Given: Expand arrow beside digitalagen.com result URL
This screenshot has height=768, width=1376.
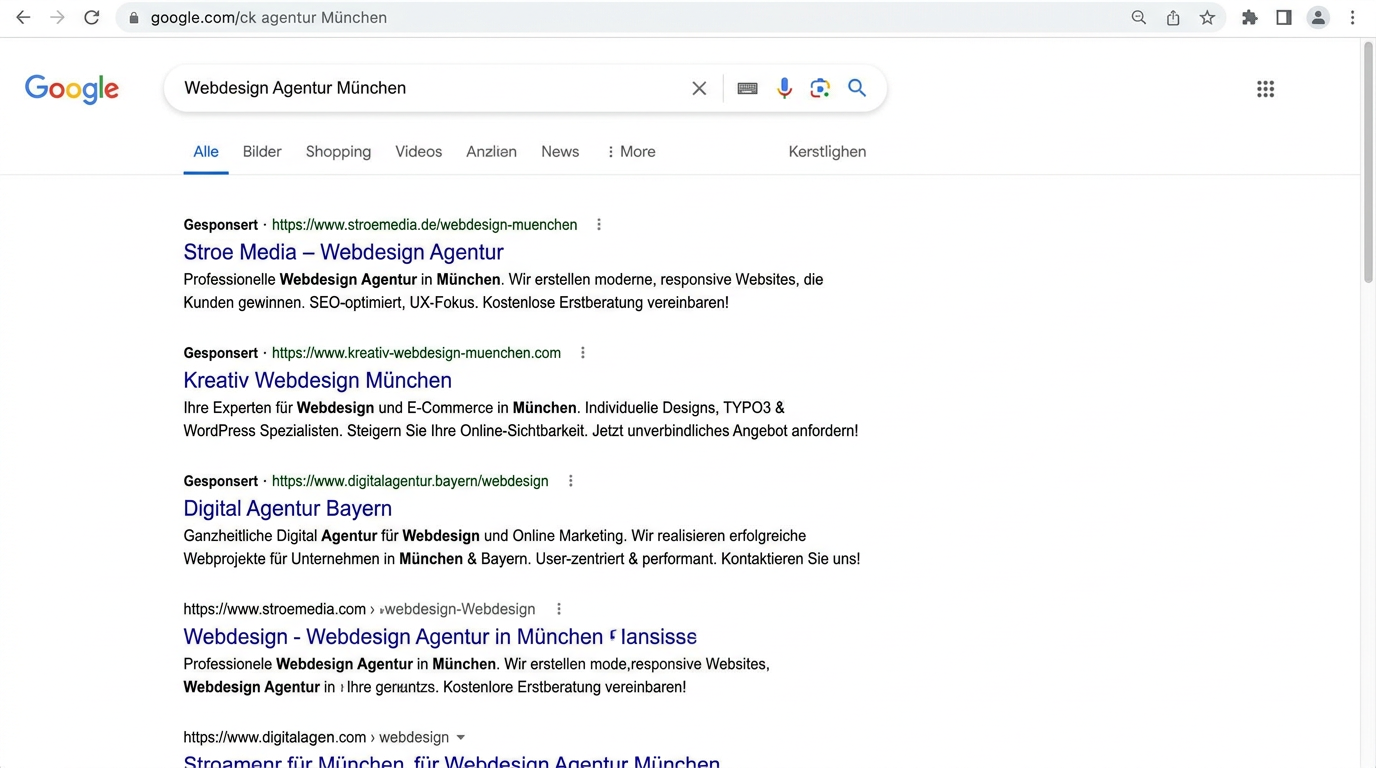Looking at the screenshot, I should pyautogui.click(x=461, y=738).
